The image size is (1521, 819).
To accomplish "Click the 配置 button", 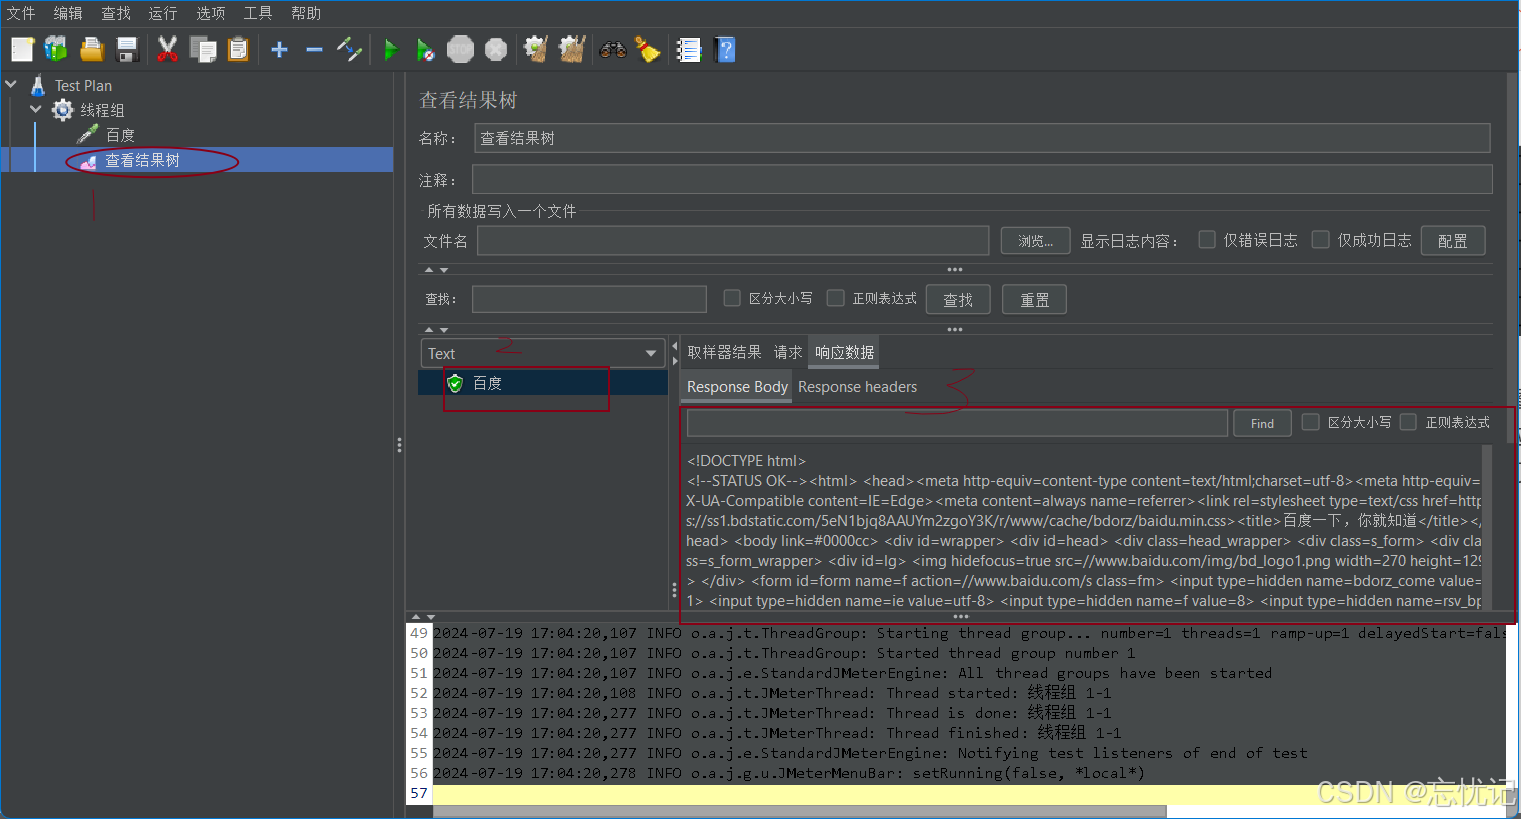I will point(1453,241).
